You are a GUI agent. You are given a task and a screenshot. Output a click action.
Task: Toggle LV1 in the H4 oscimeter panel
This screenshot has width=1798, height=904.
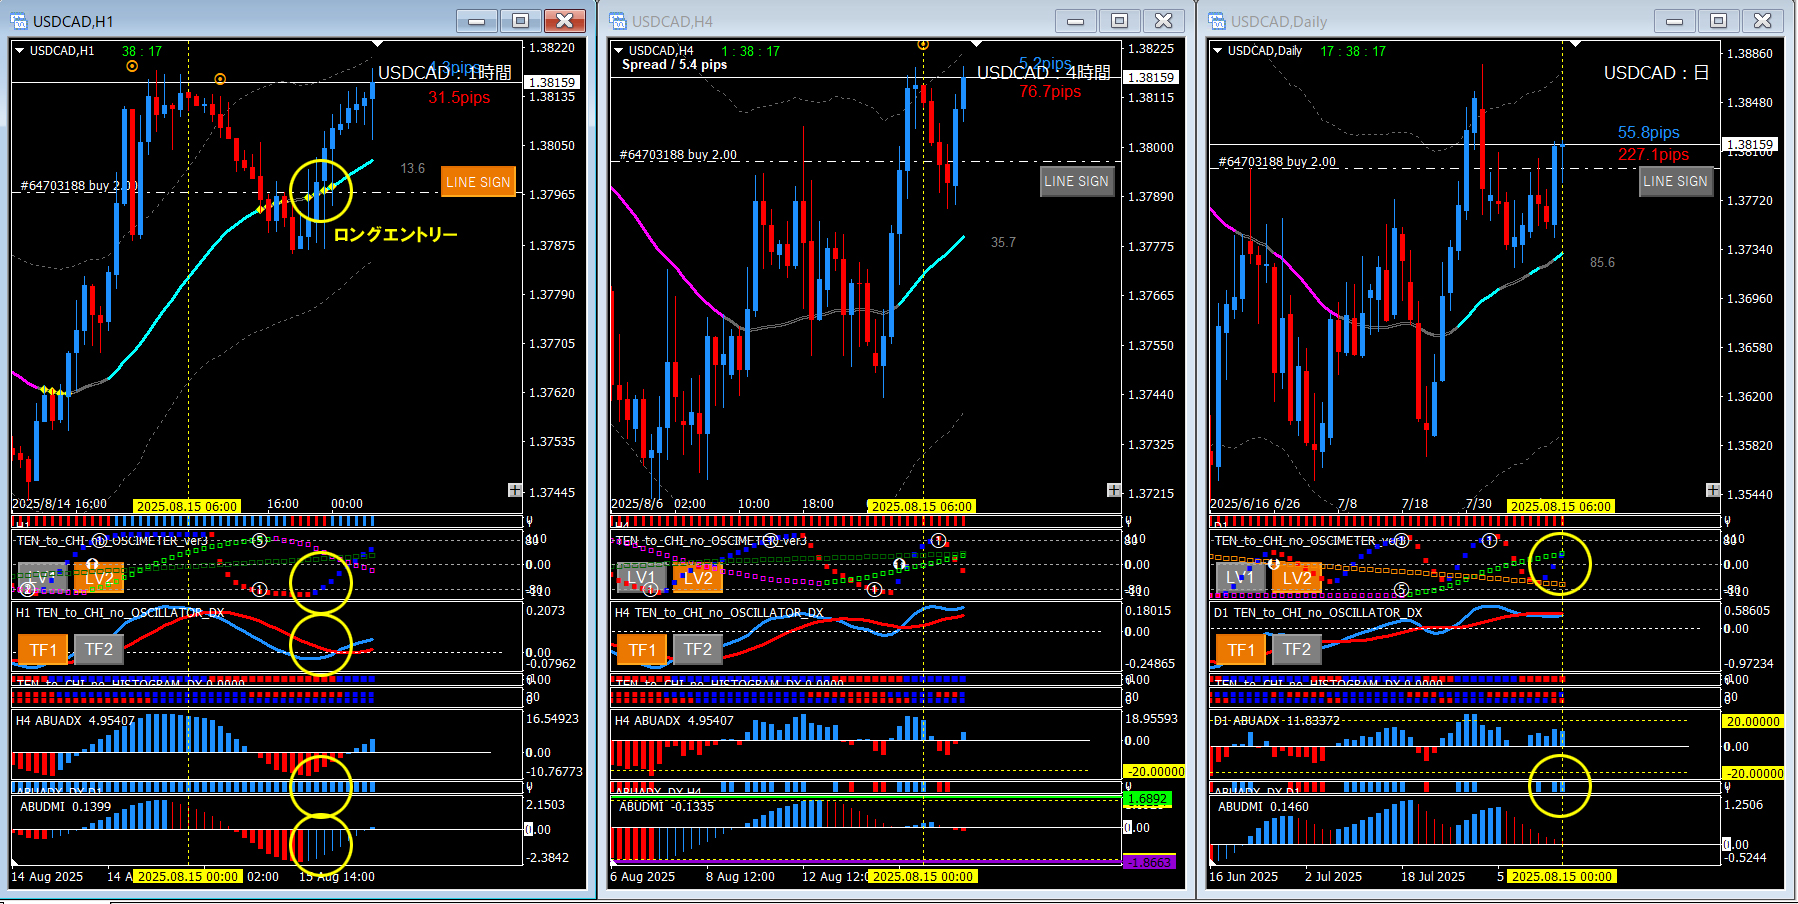point(642,577)
